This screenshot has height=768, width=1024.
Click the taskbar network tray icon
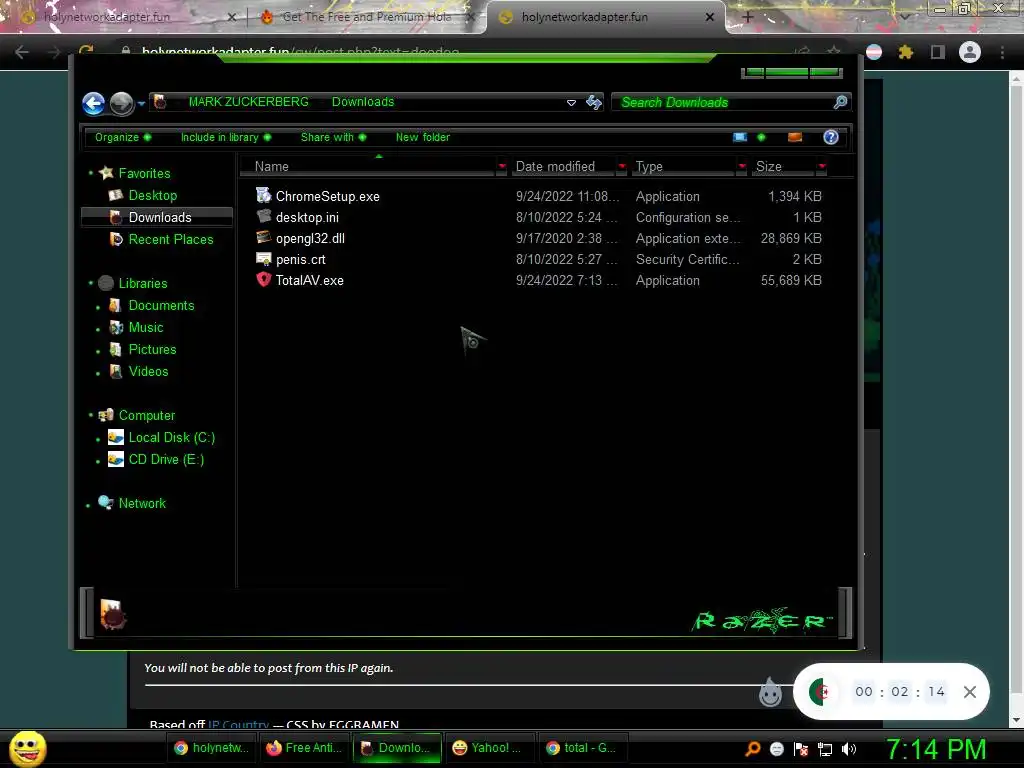click(825, 750)
